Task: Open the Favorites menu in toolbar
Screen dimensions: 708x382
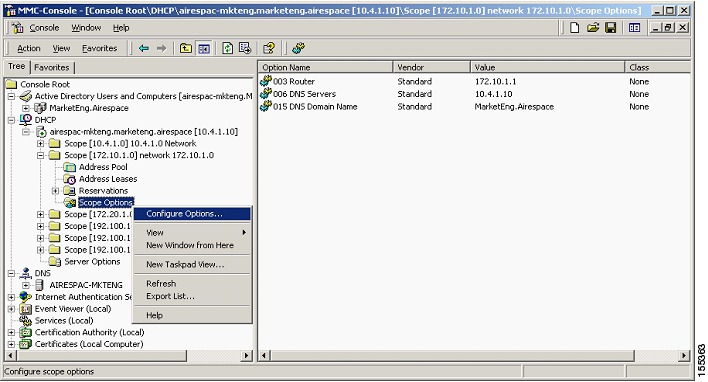Action: pyautogui.click(x=99, y=48)
